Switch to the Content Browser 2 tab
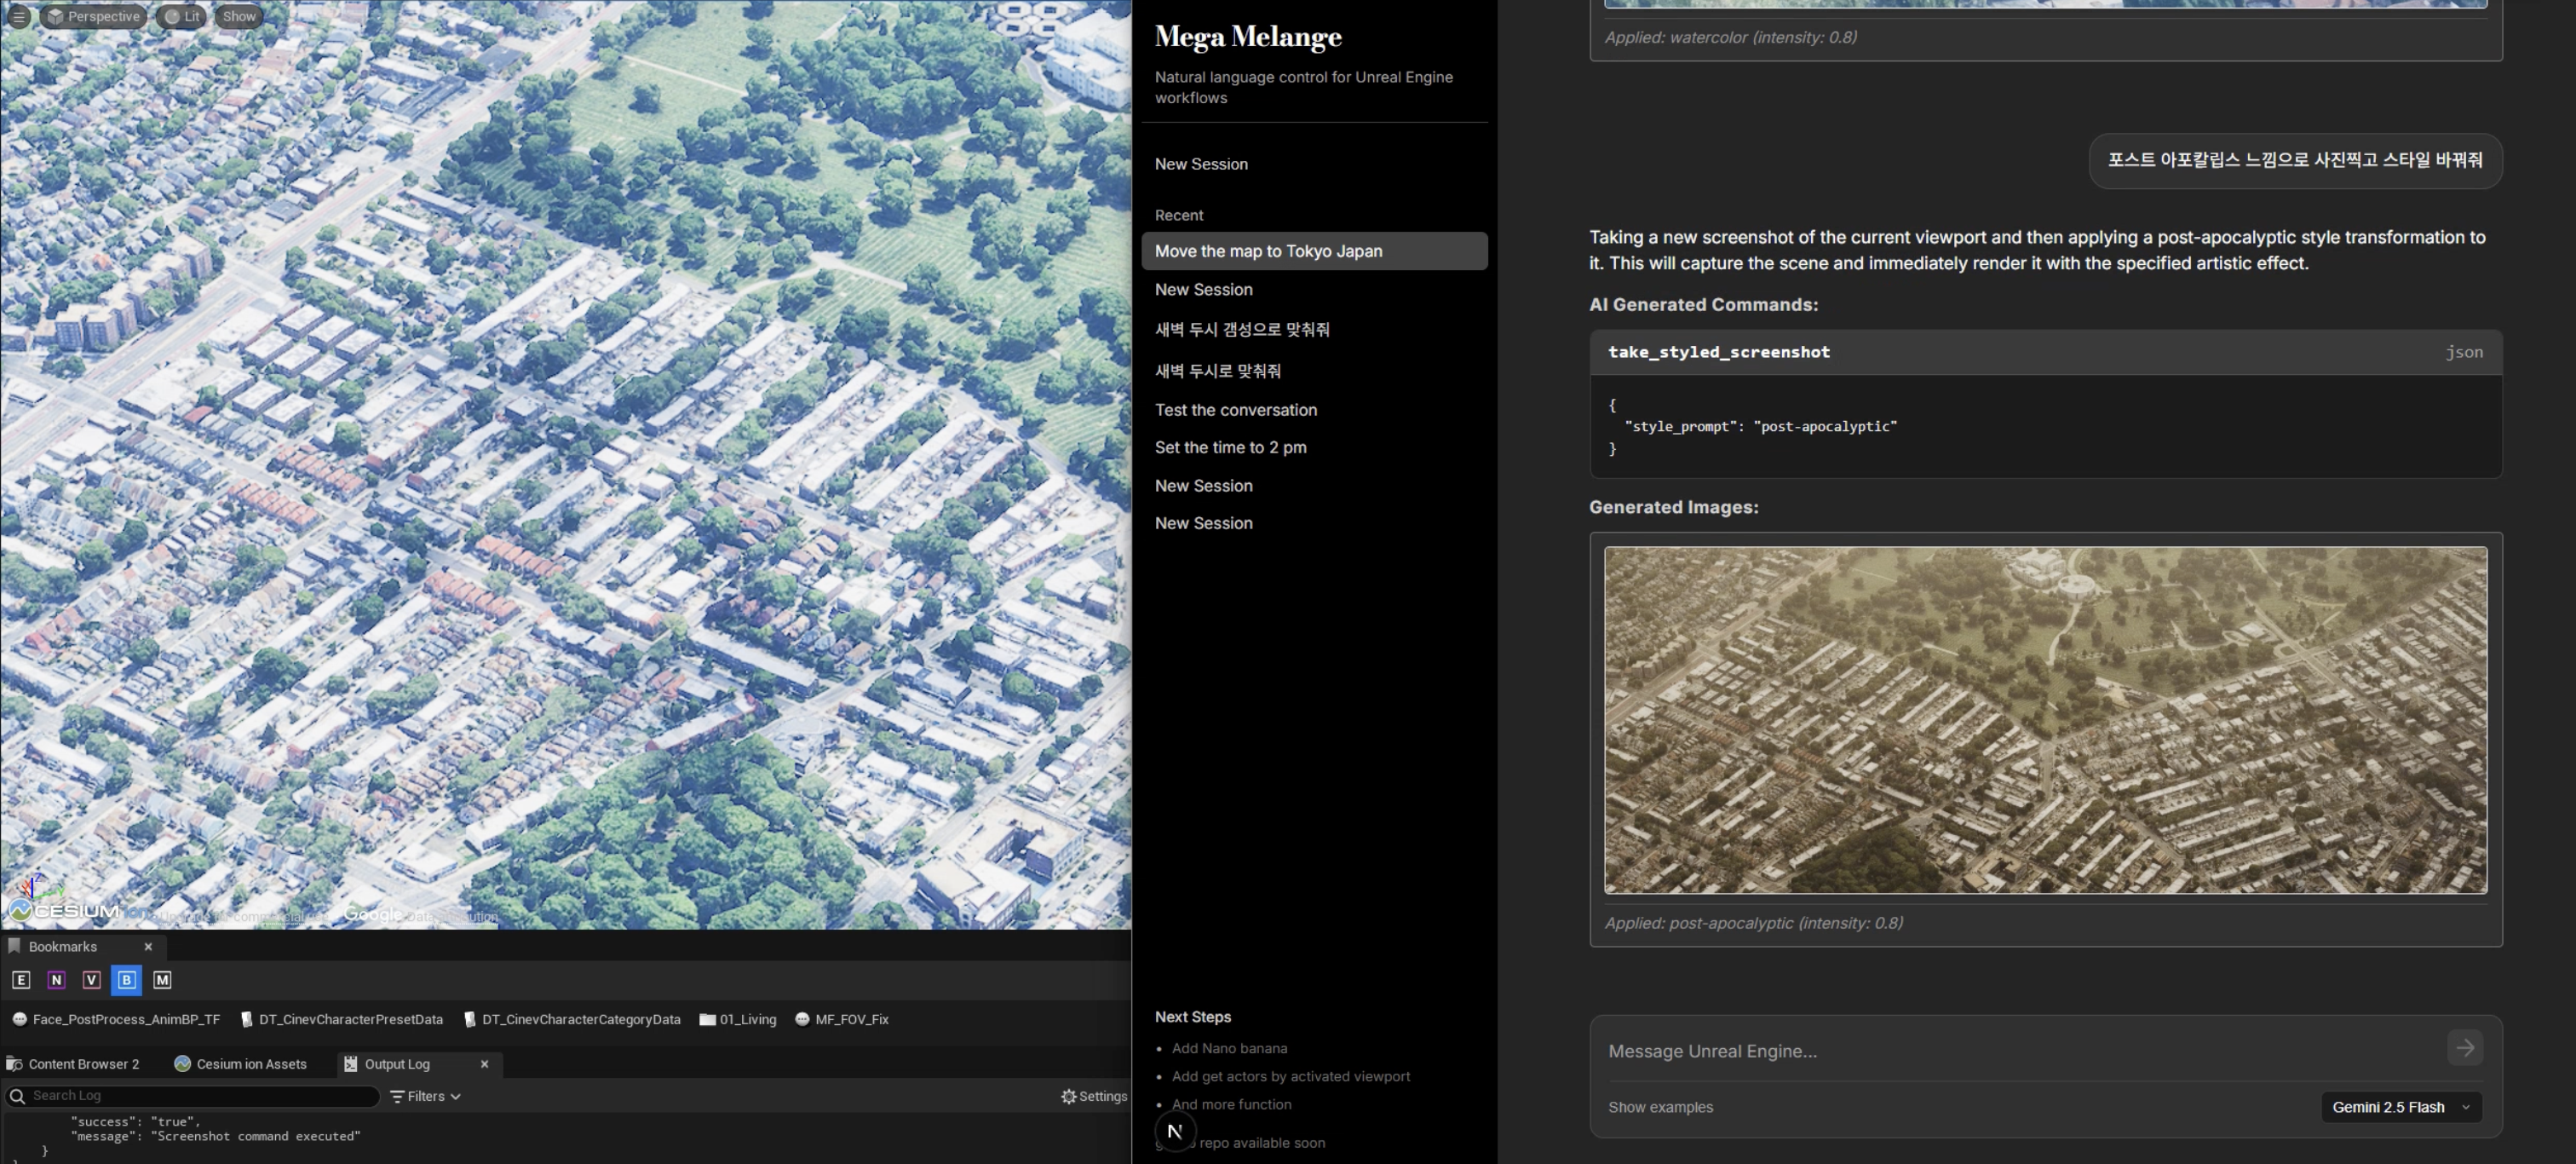Viewport: 2576px width, 1164px height. pos(74,1063)
